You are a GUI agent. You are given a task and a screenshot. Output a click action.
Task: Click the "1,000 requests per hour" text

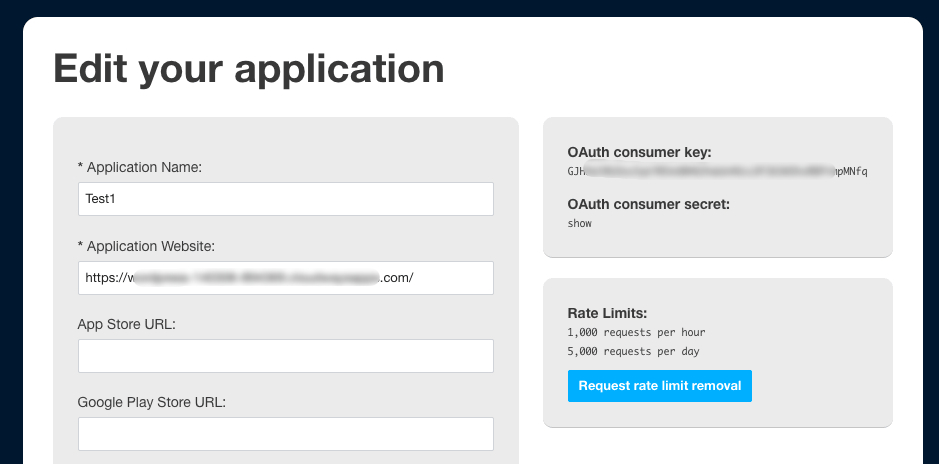[x=637, y=332]
